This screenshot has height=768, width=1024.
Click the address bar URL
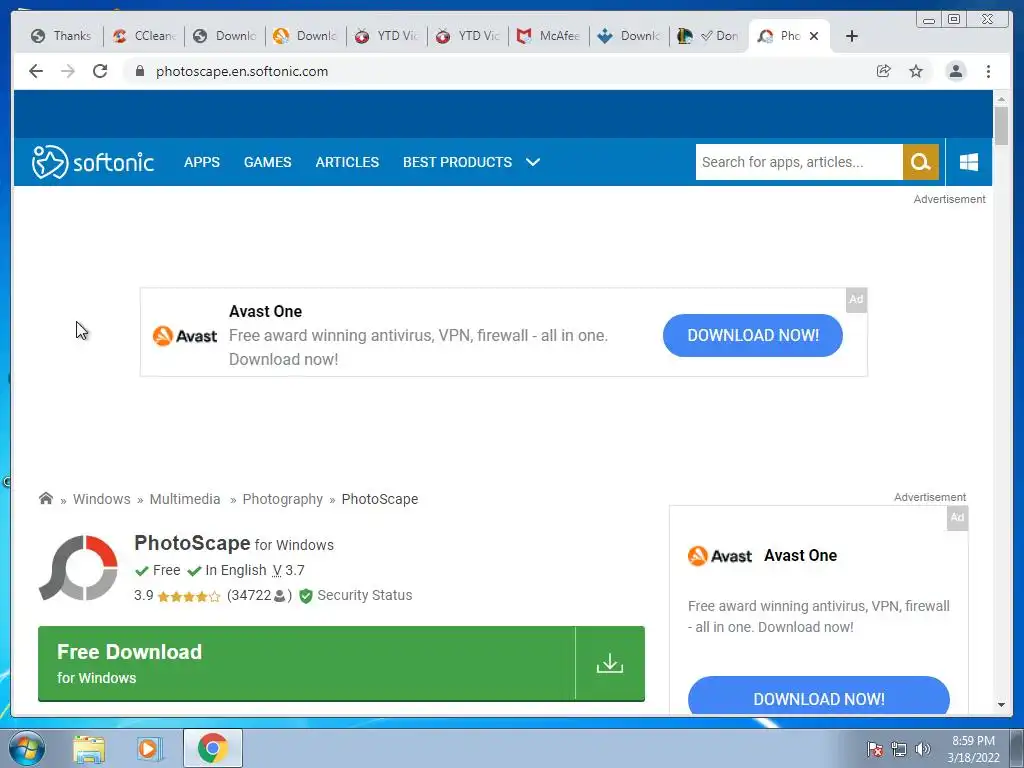242,71
